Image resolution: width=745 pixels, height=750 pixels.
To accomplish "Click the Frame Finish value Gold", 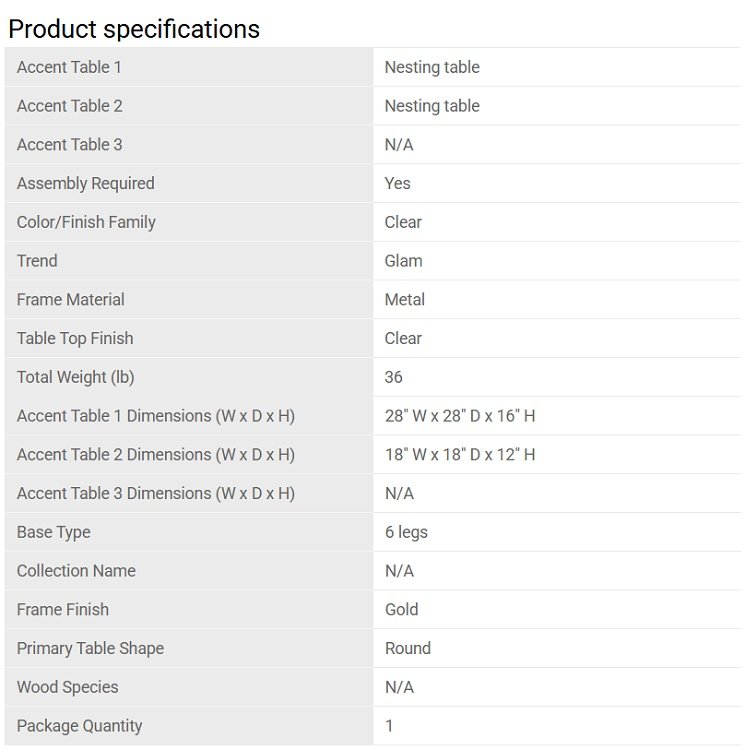I will 401,609.
